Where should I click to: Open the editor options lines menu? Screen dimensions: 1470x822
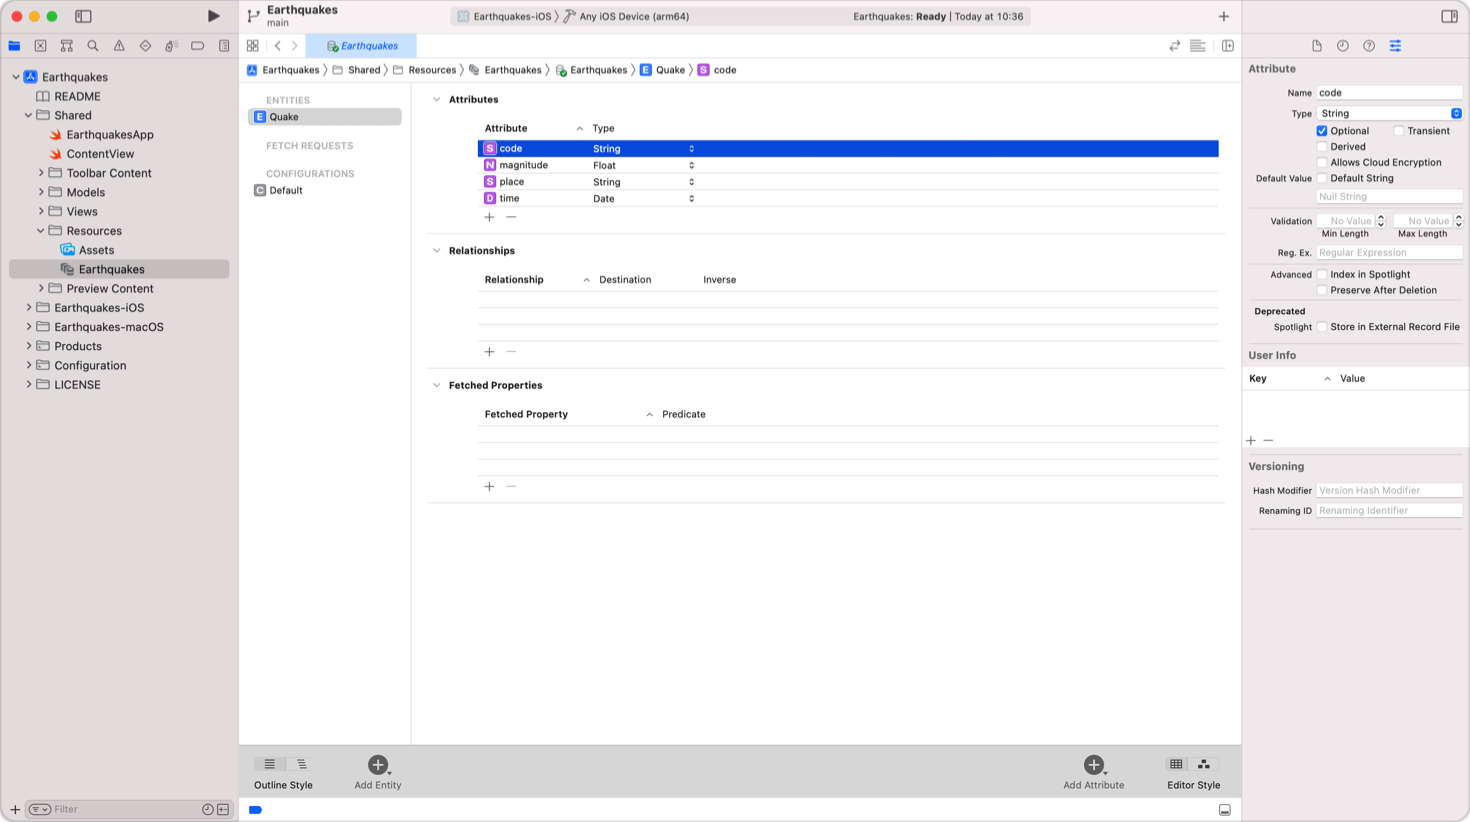(x=1198, y=46)
